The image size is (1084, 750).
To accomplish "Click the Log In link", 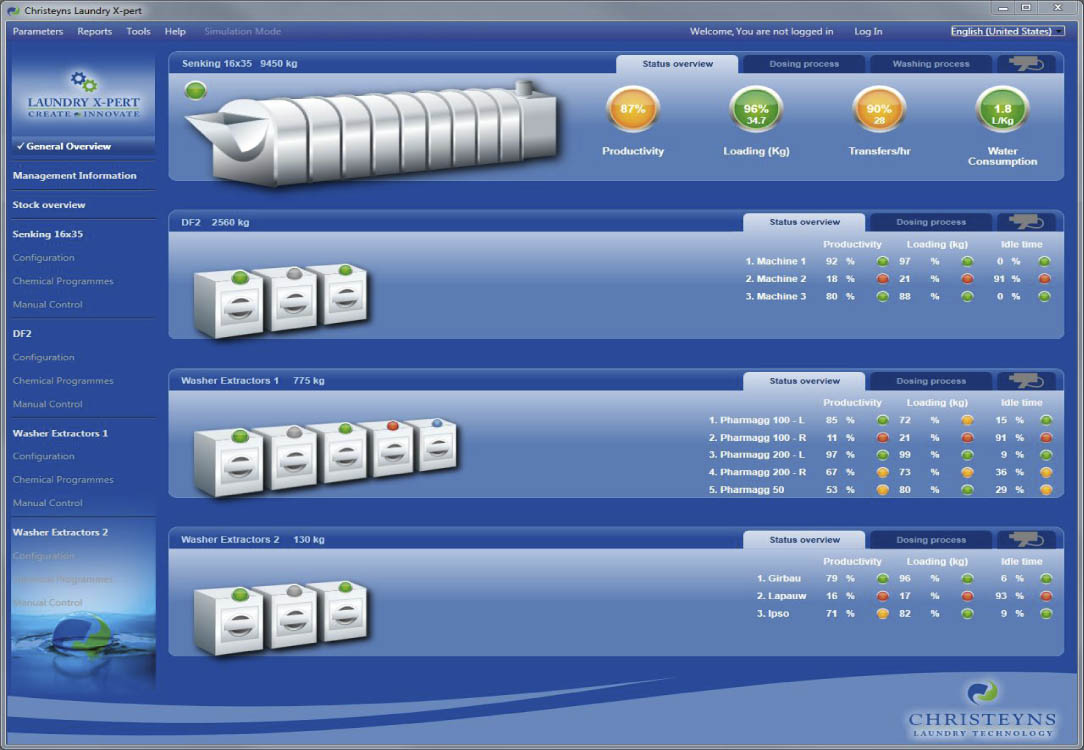I will tap(868, 31).
